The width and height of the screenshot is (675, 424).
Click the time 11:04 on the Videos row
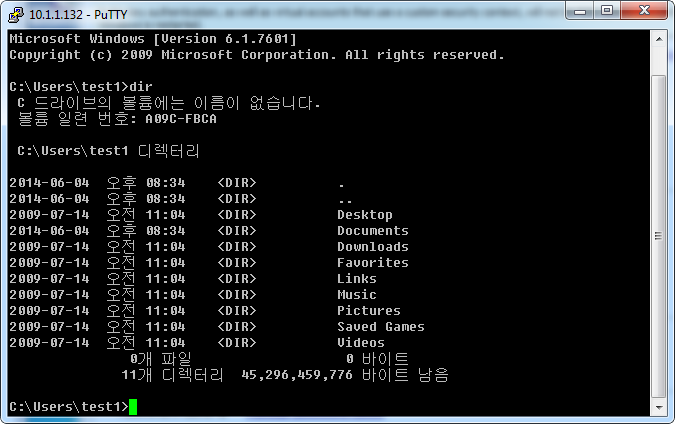coord(165,343)
